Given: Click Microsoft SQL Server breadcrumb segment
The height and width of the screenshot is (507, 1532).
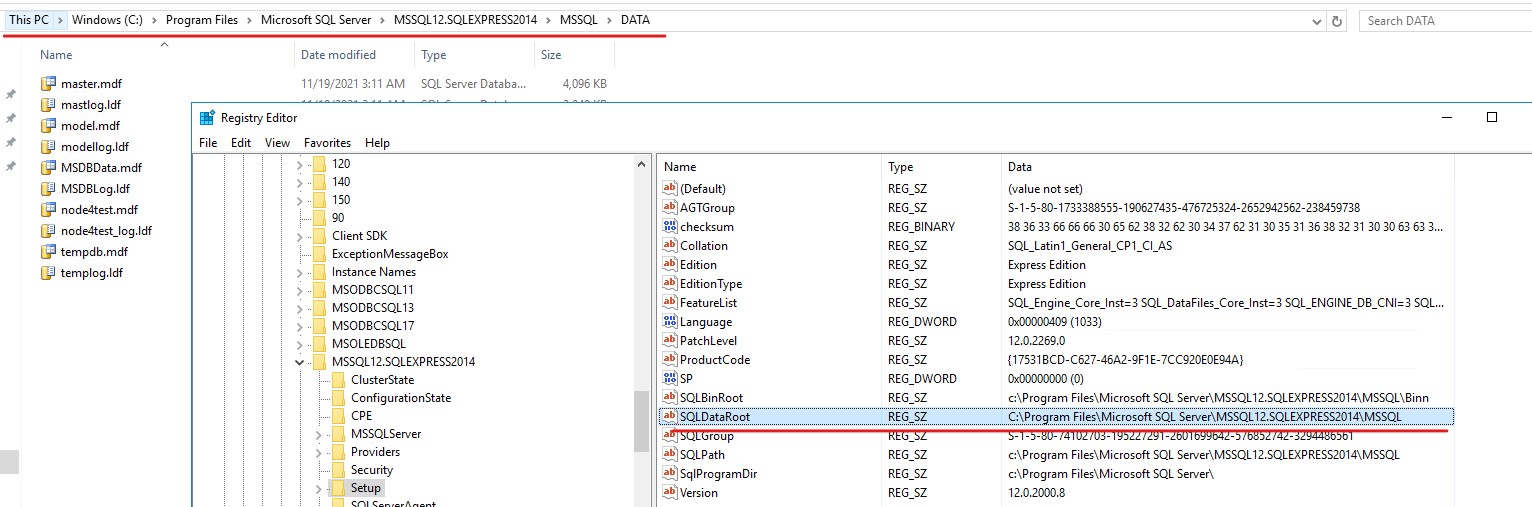Looking at the screenshot, I should click(315, 21).
